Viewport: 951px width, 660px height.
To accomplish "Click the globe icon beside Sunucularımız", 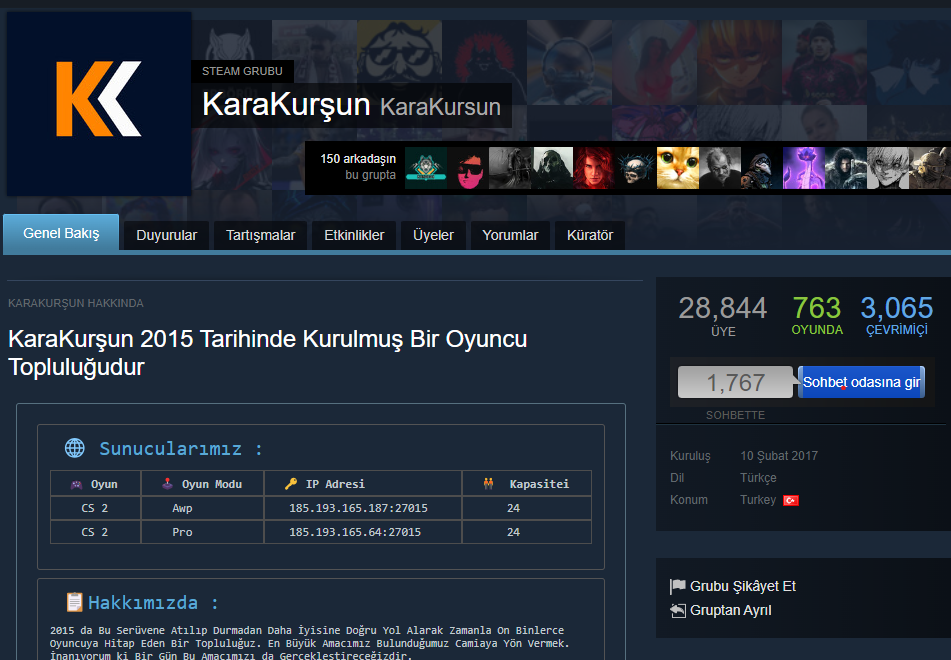I will 75,448.
